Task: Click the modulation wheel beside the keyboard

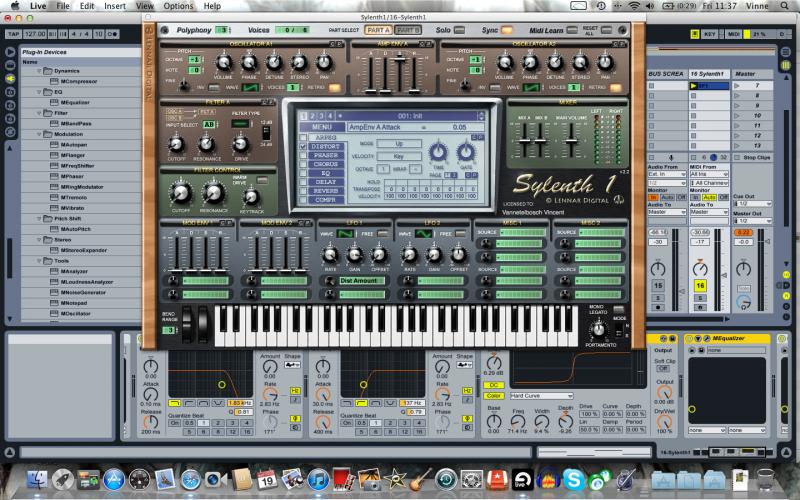Action: pyautogui.click(x=203, y=323)
